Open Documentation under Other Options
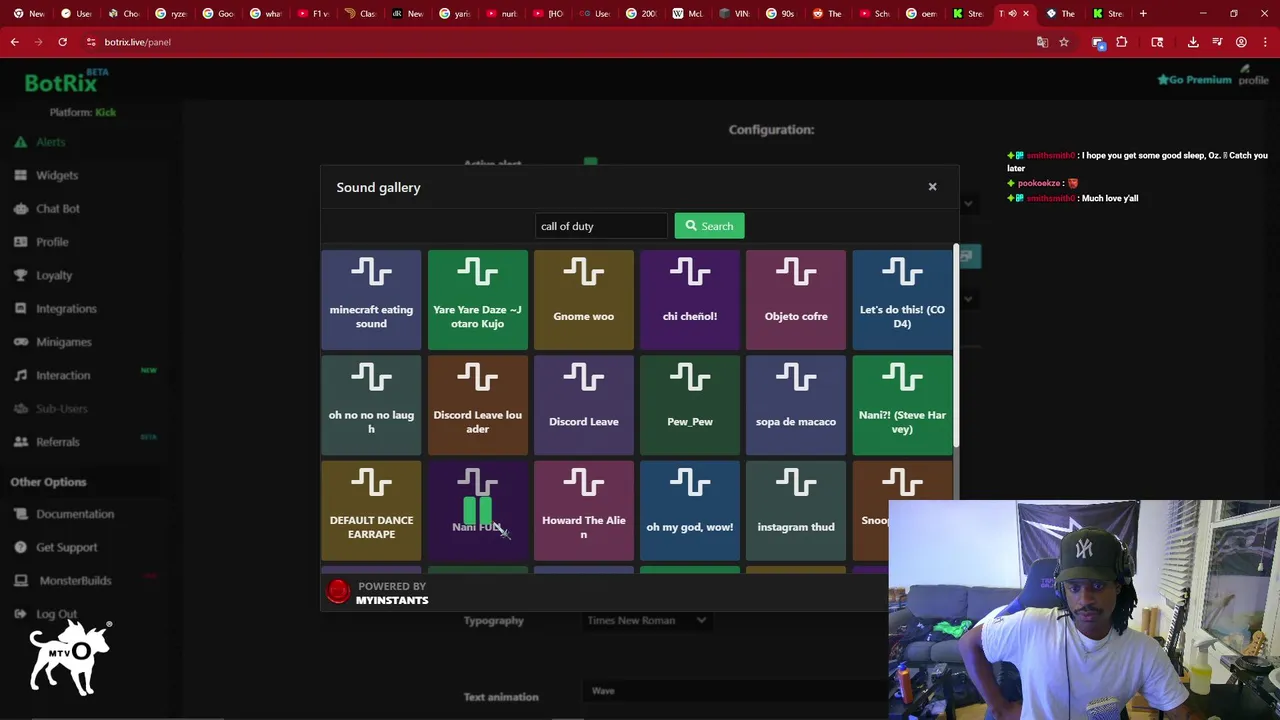 (x=75, y=514)
